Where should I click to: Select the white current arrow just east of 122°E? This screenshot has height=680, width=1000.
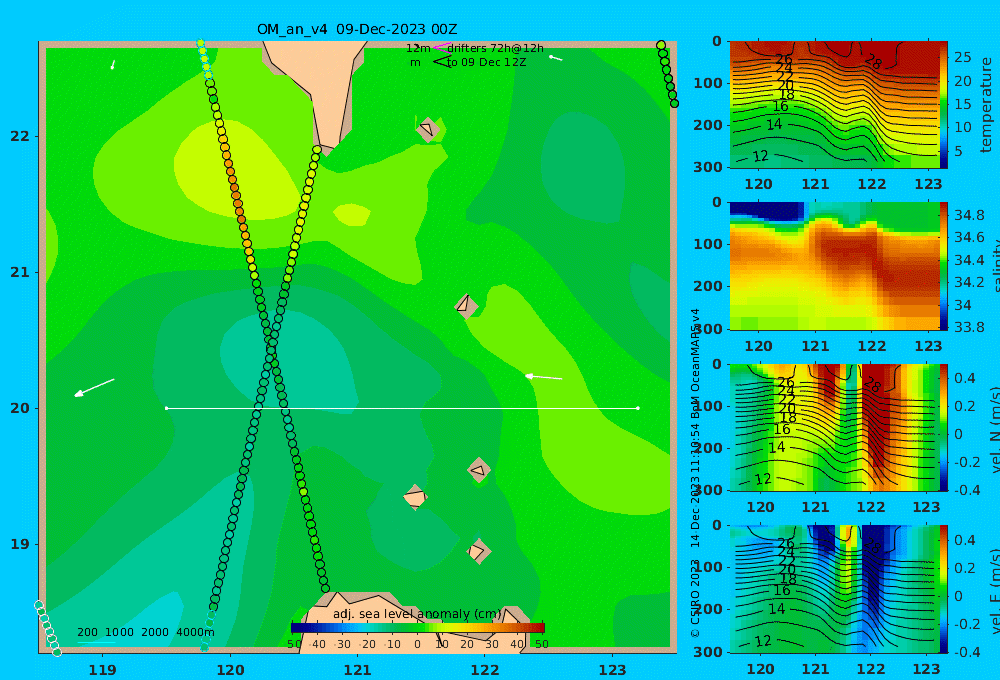[x=543, y=377]
